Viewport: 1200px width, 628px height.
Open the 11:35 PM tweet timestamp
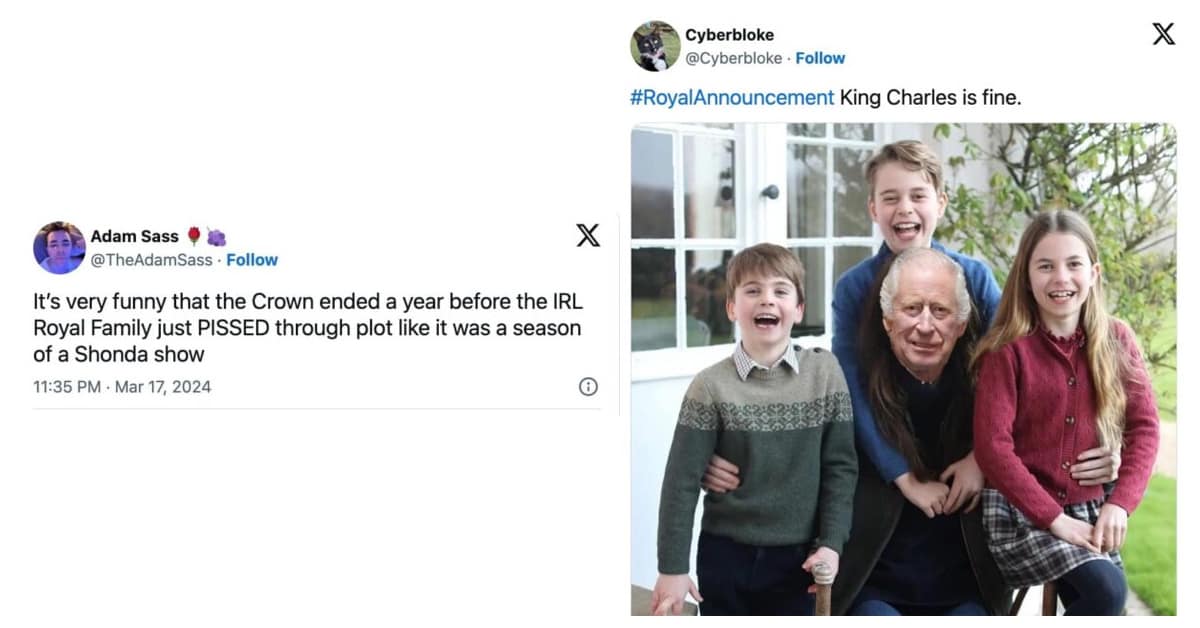tap(67, 387)
